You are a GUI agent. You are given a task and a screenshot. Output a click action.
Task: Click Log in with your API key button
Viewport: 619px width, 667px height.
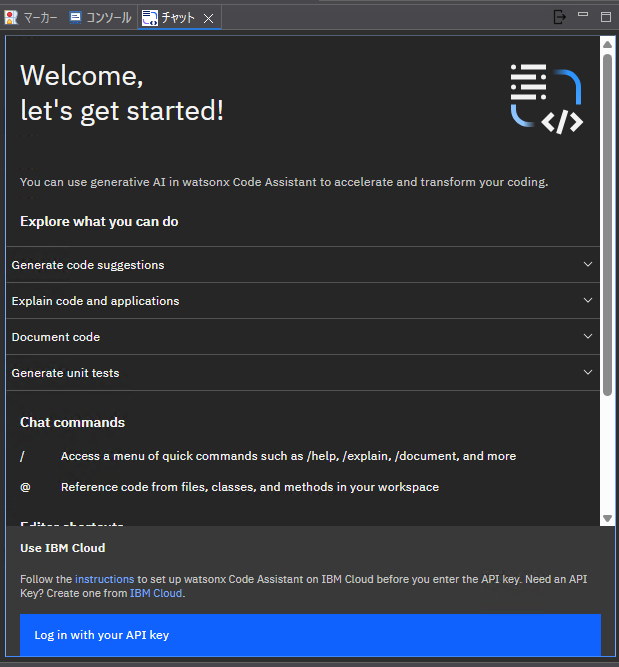[310, 635]
